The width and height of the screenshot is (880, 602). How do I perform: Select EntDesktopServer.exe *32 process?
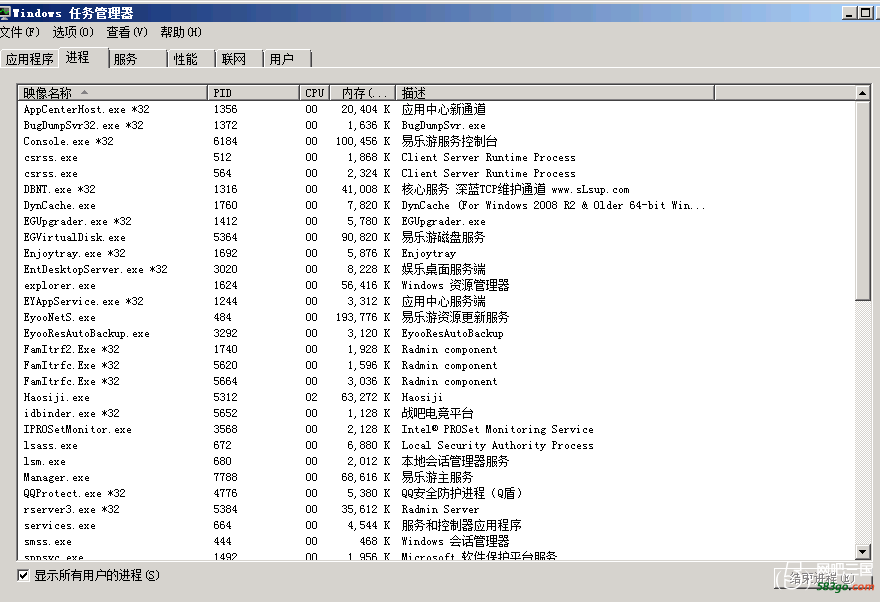point(437,269)
